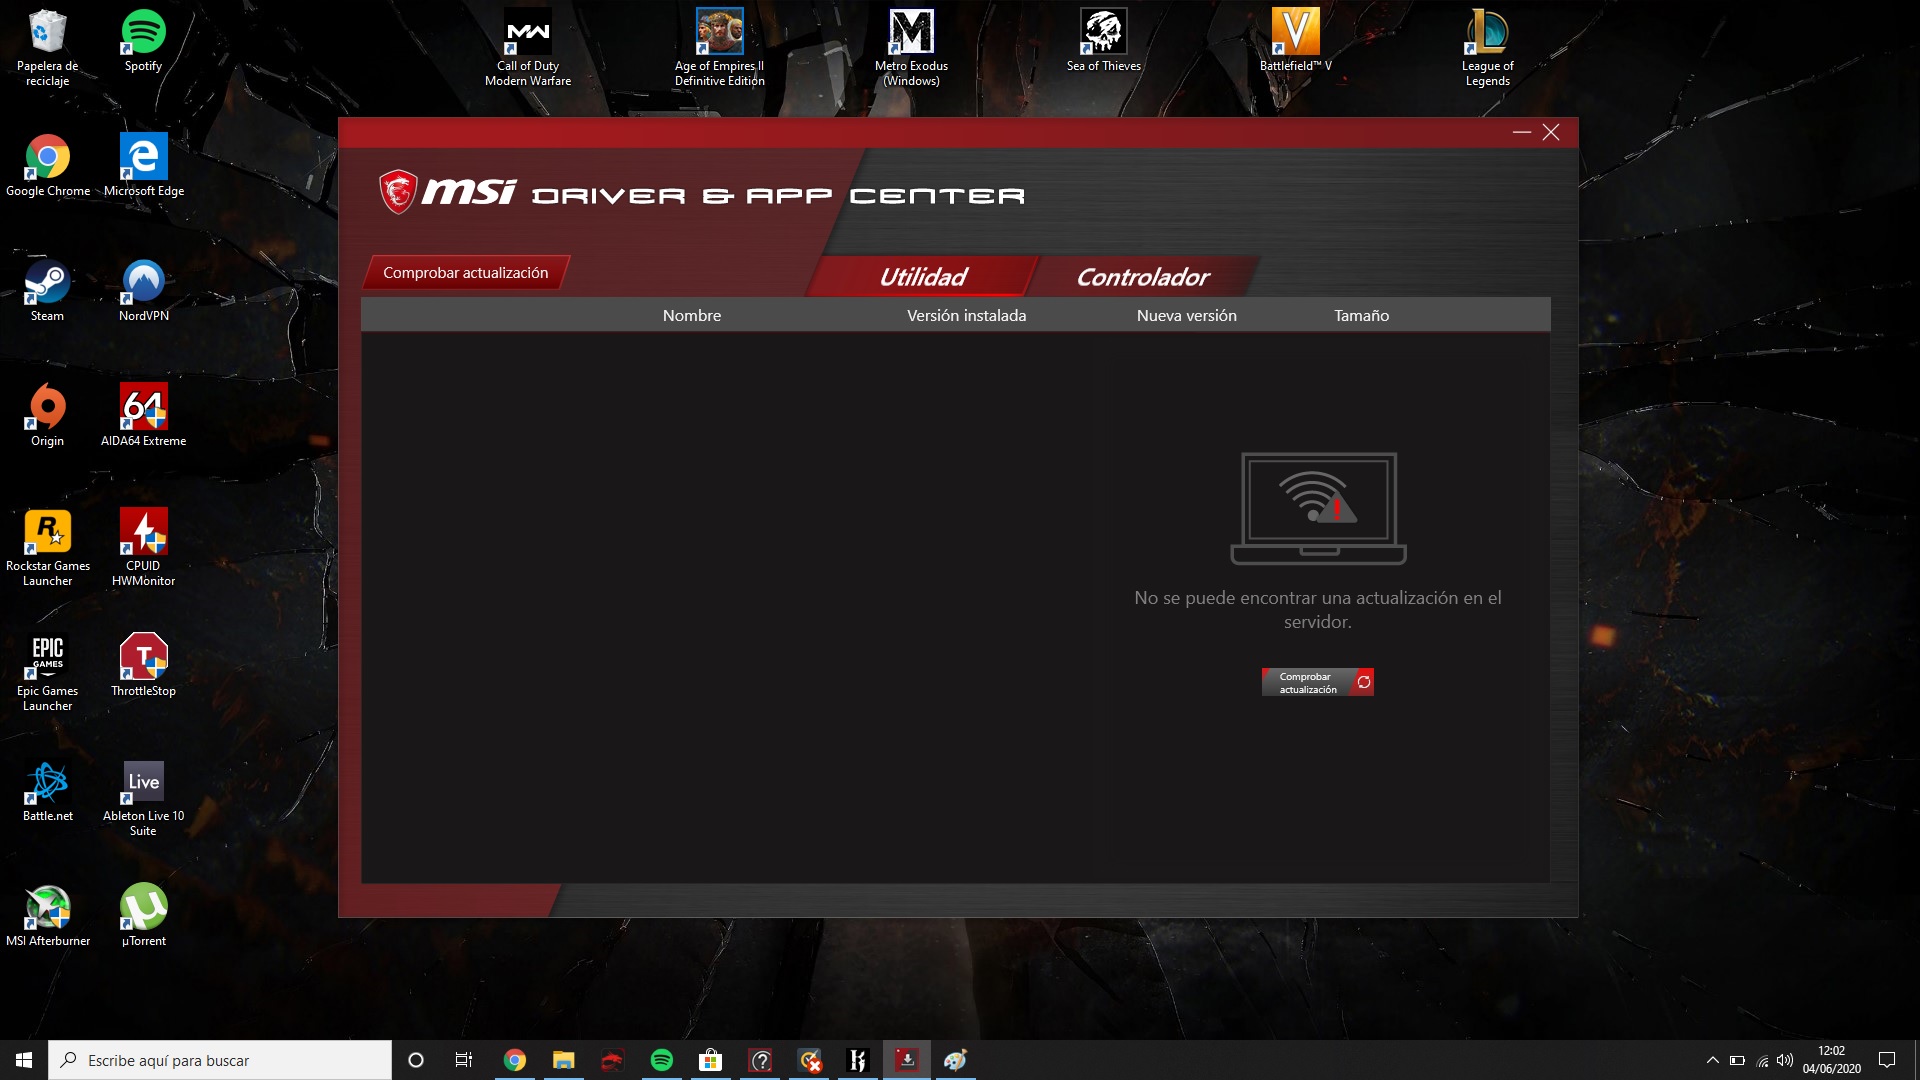Screen dimensions: 1920x1080
Task: Open Age of Empires II Definitive Edition
Action: point(719,48)
